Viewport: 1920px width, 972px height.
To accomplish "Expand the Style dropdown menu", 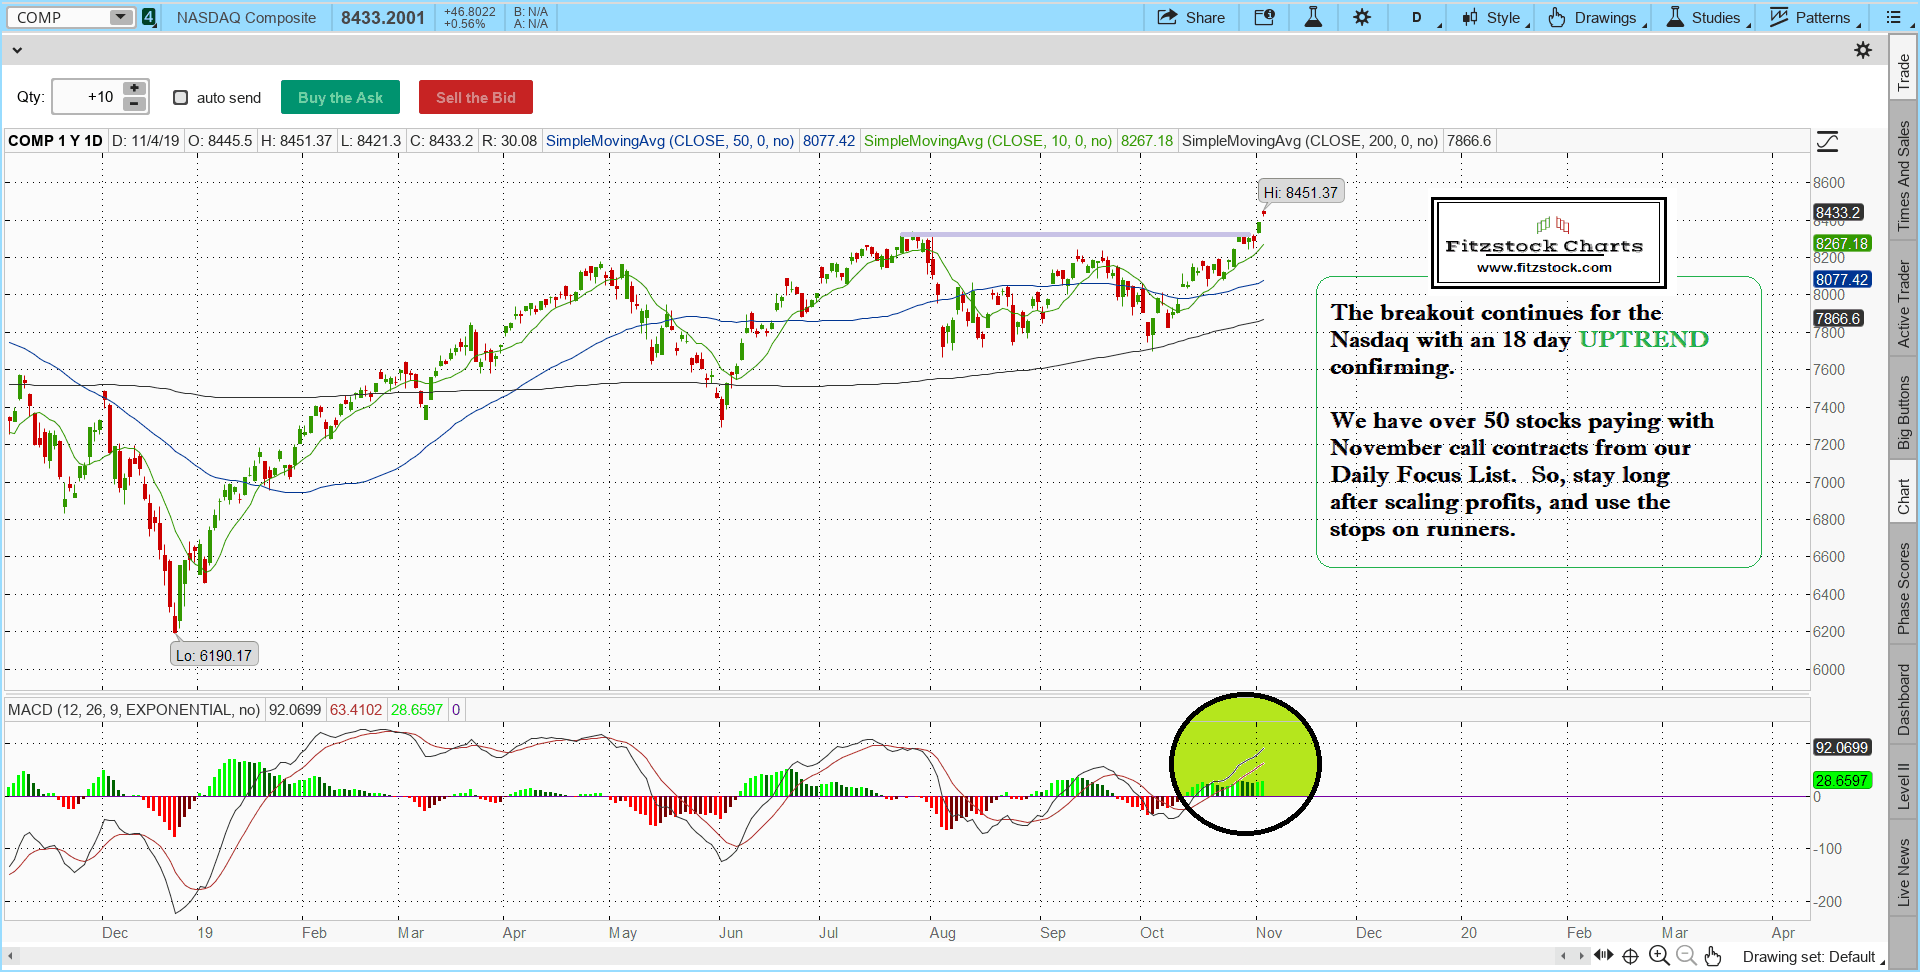I will 1496,17.
